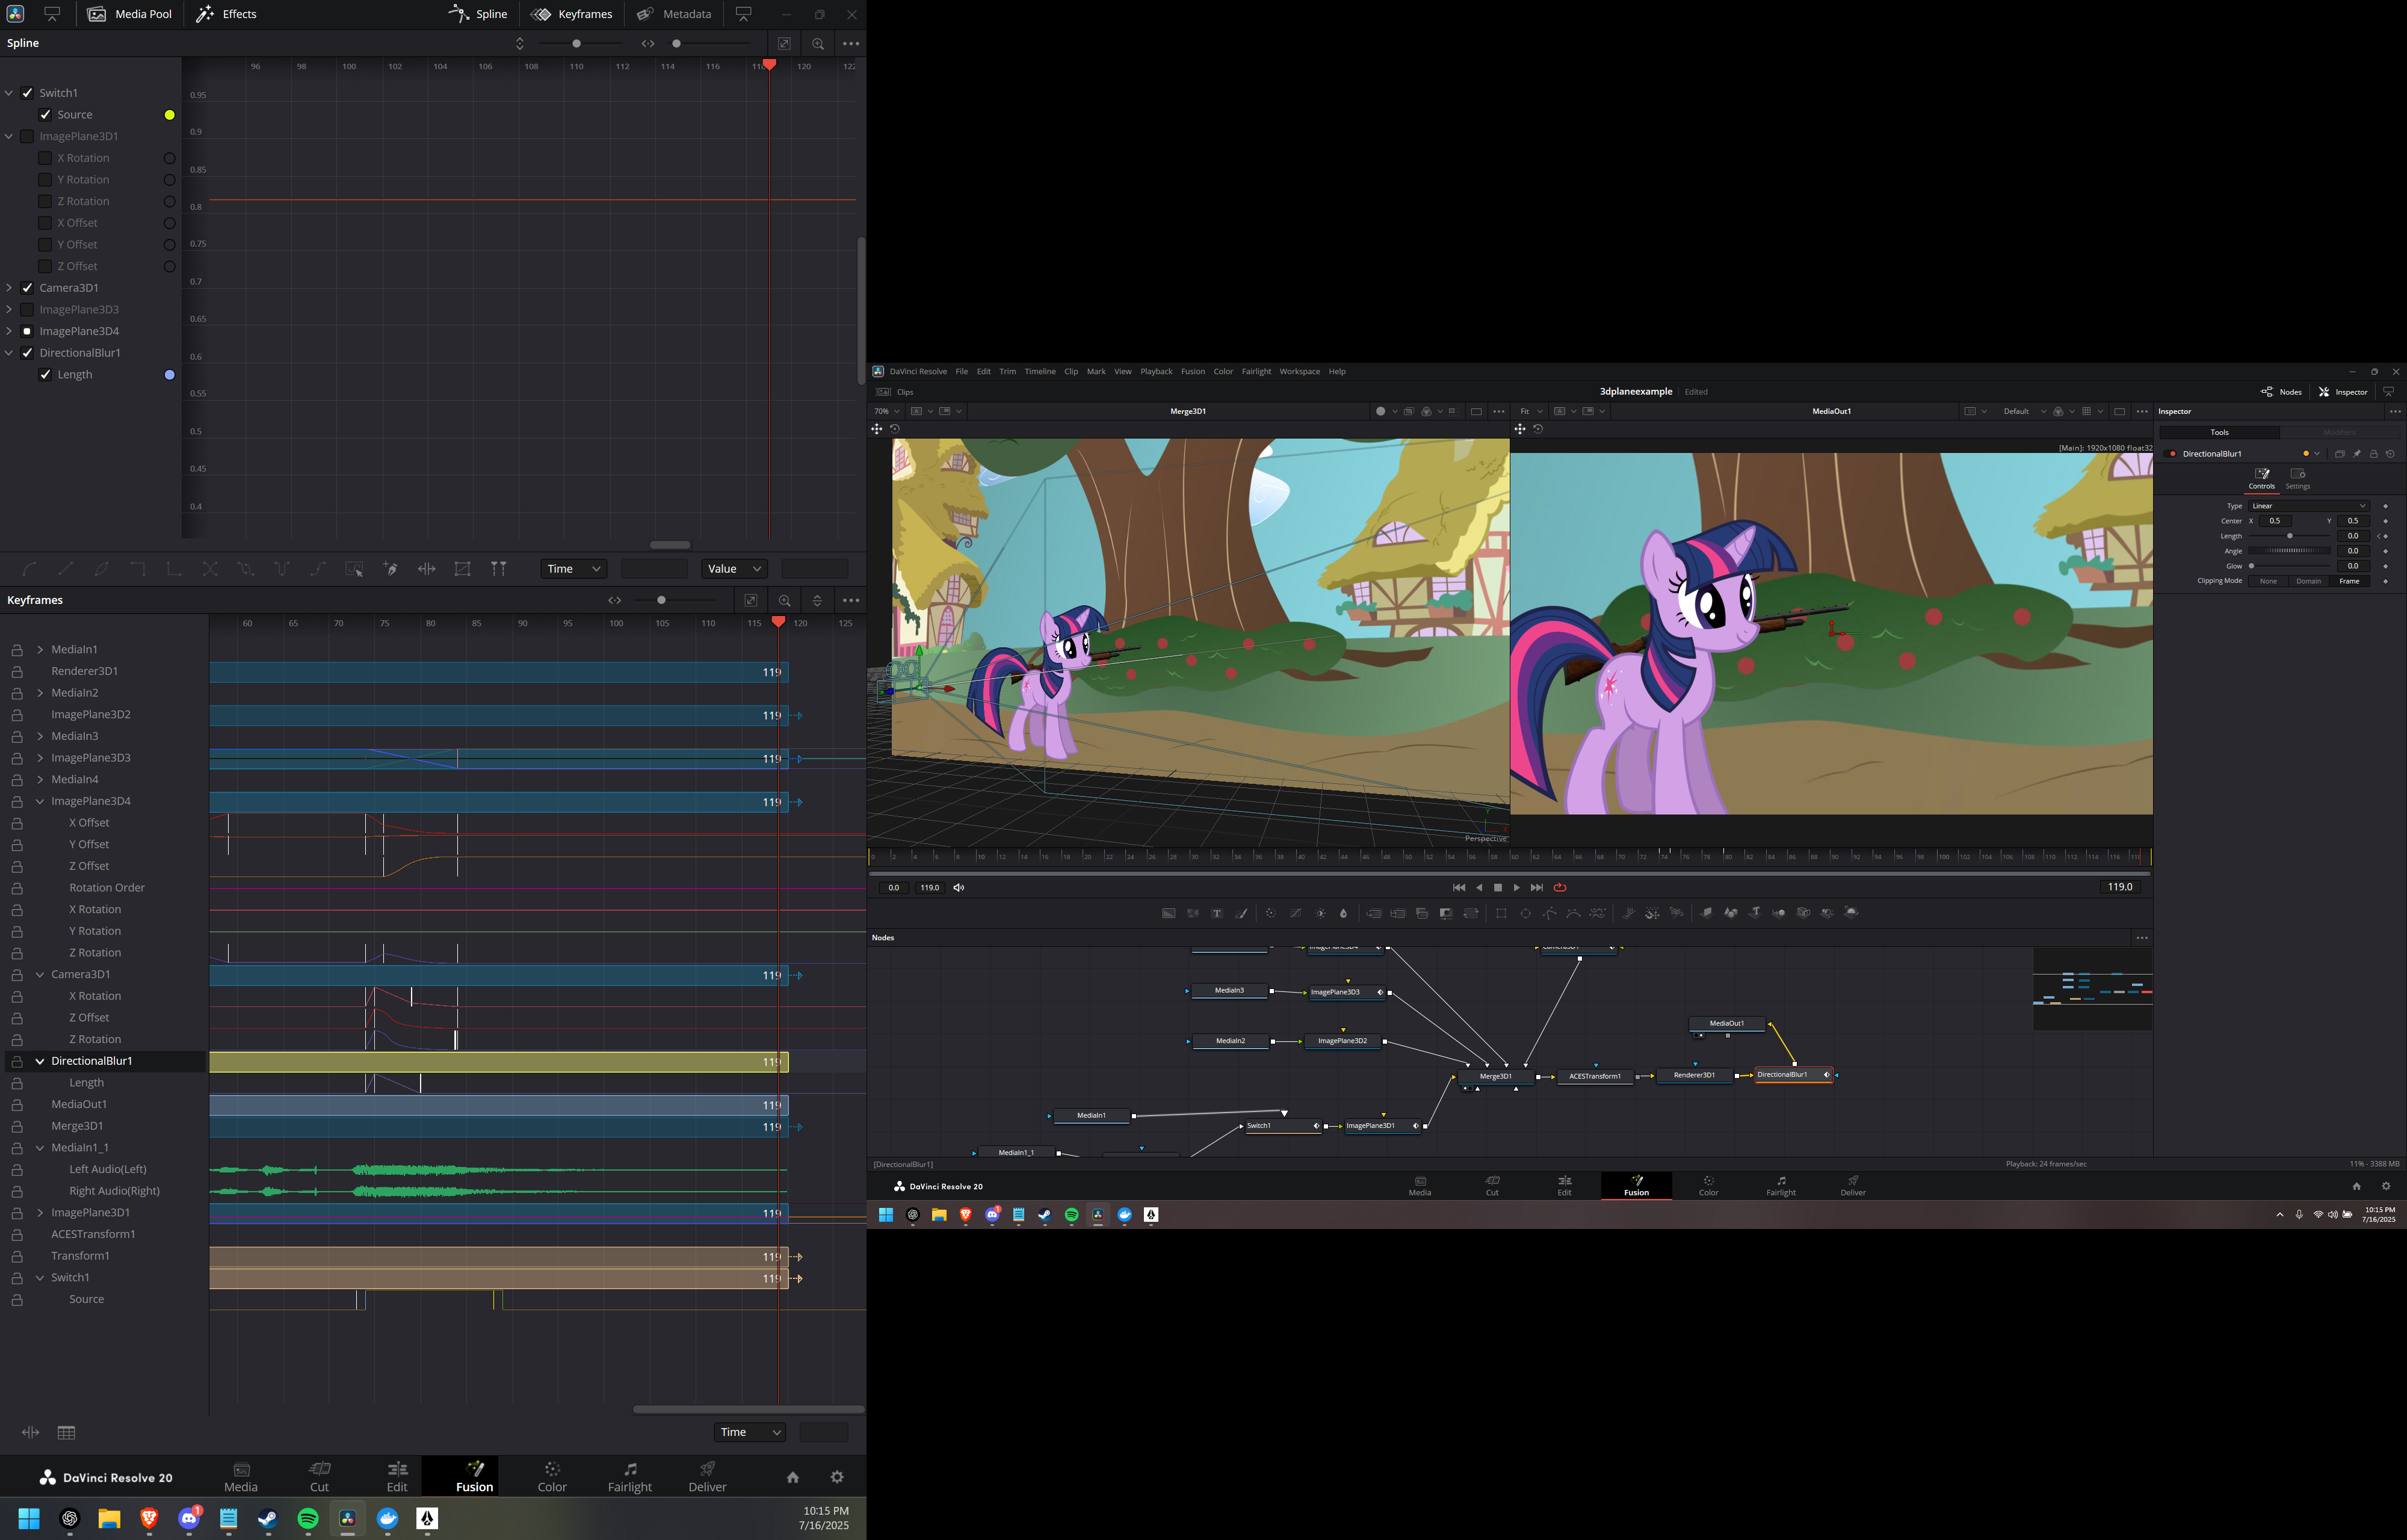Click the Spline zoom to fit icon

pos(784,44)
